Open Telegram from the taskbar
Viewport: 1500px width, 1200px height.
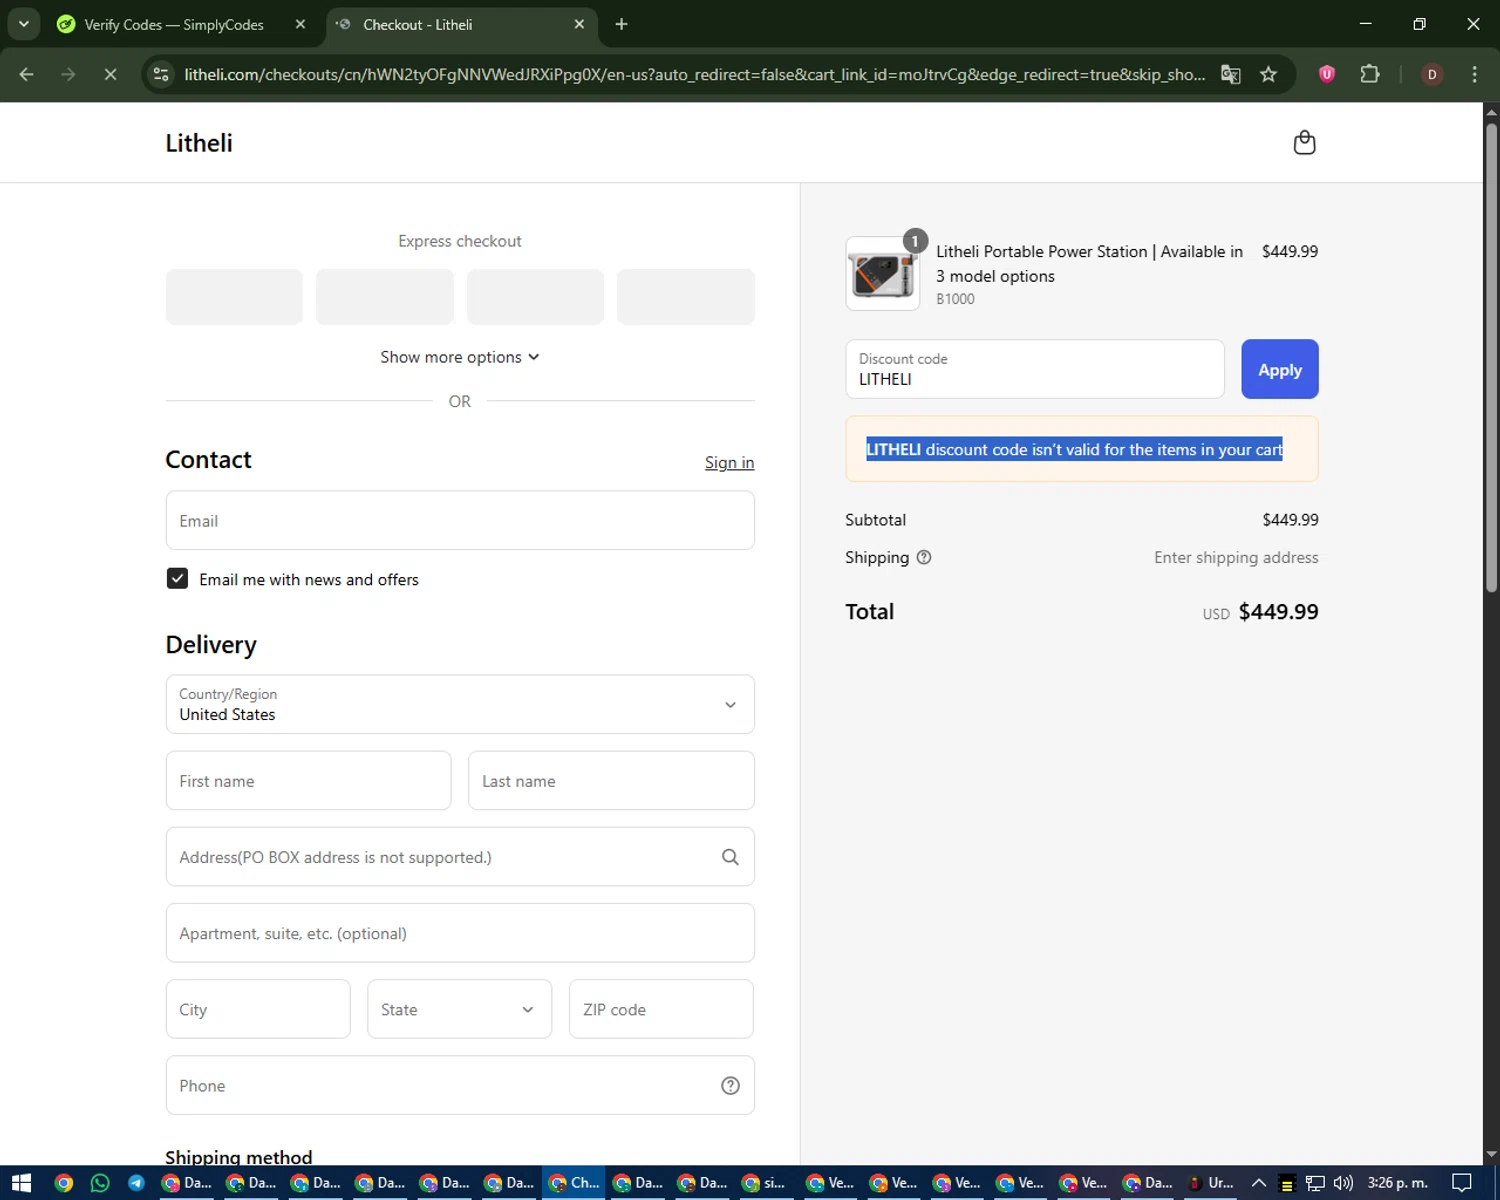pos(137,1183)
